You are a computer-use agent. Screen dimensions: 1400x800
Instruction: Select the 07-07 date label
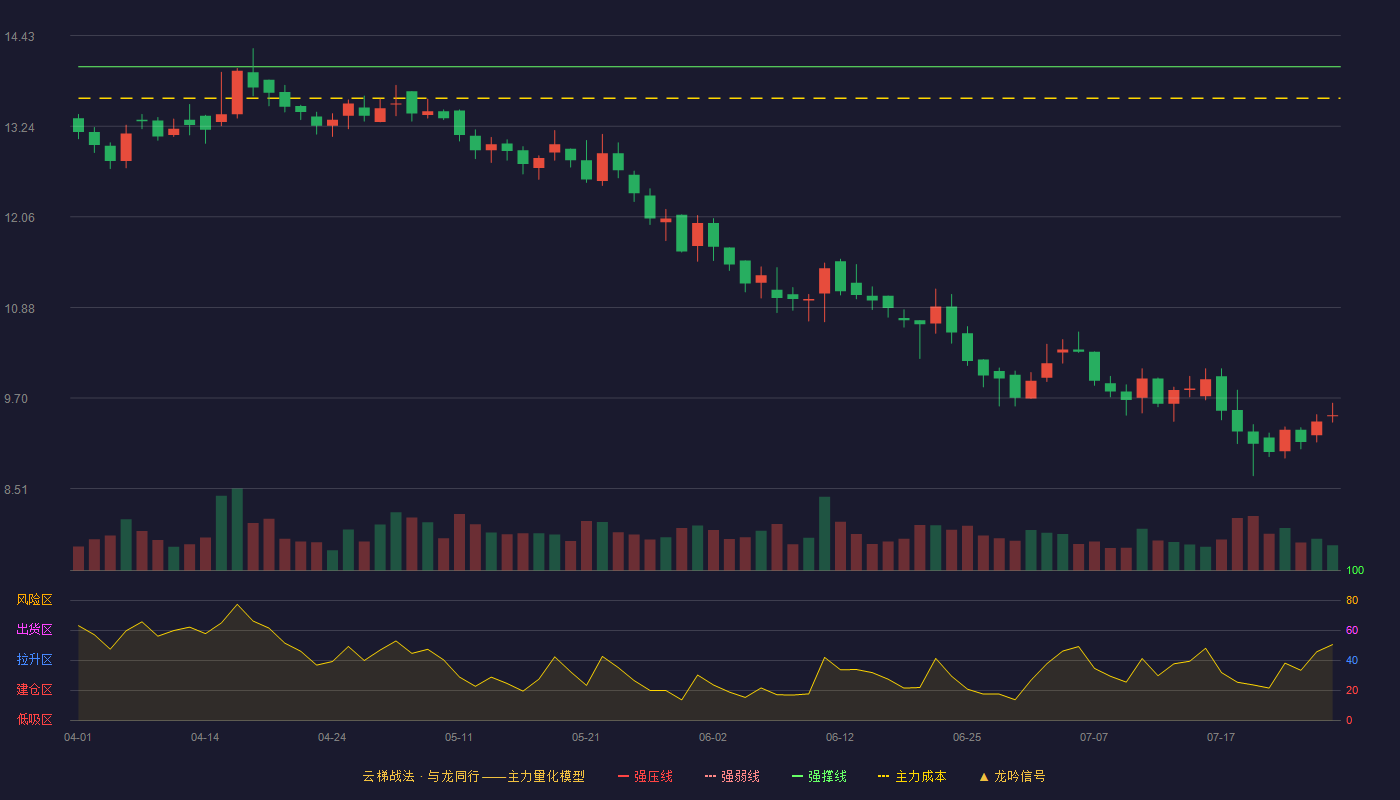(x=1094, y=737)
